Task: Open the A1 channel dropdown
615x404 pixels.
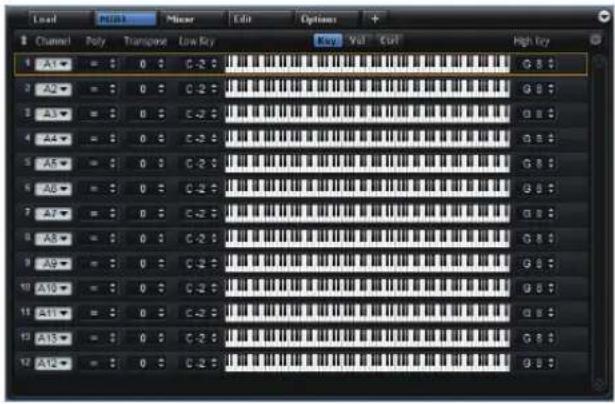Action: [53, 64]
